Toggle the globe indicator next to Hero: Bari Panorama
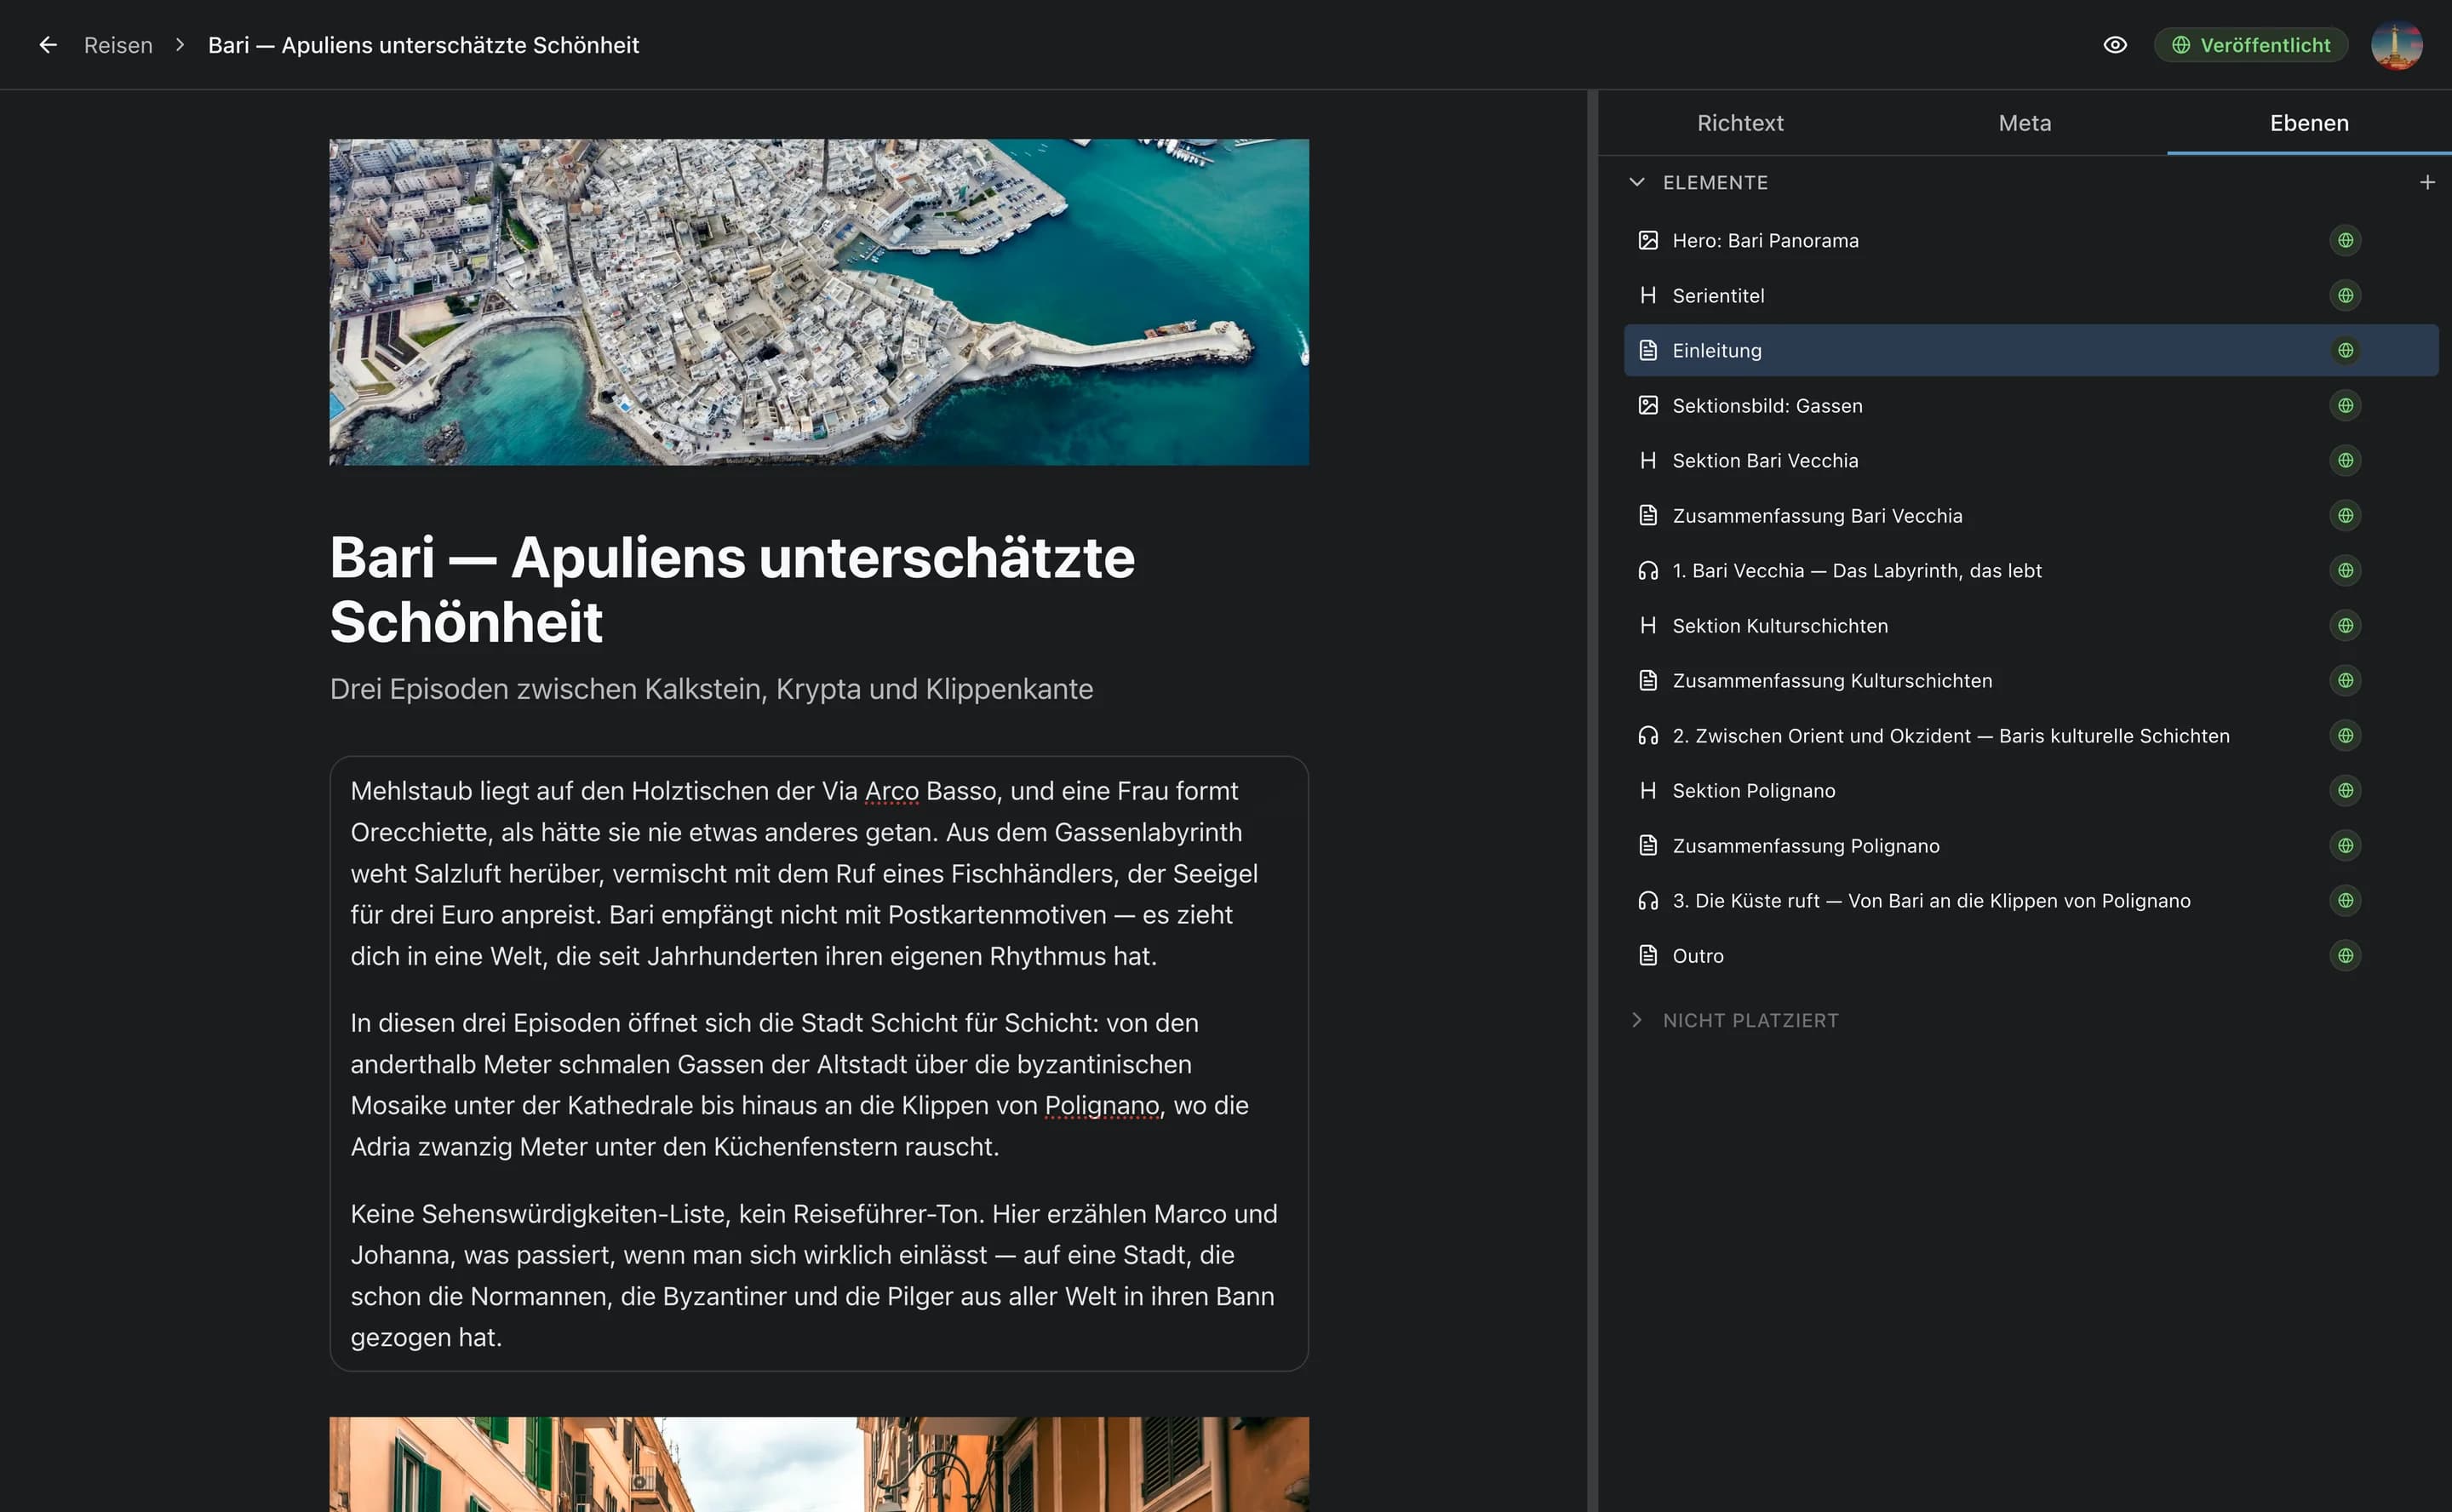2452x1512 pixels. point(2346,240)
